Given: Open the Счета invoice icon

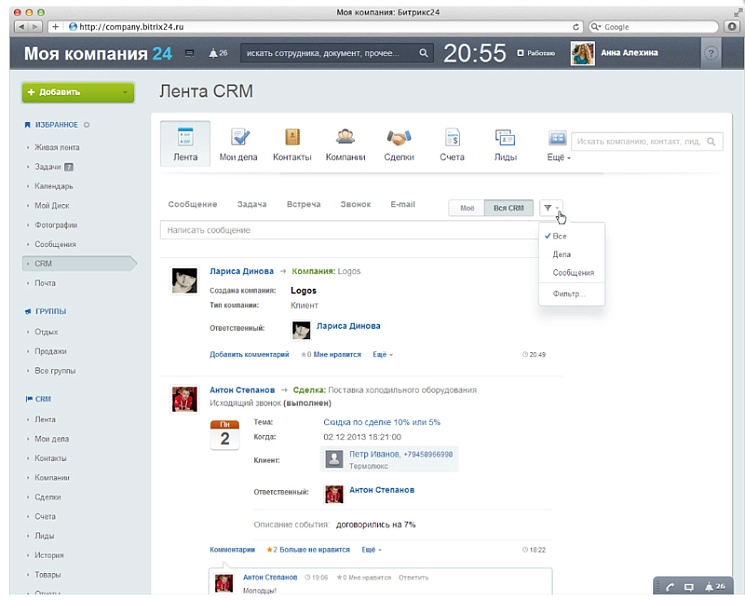Looking at the screenshot, I should pos(452,139).
